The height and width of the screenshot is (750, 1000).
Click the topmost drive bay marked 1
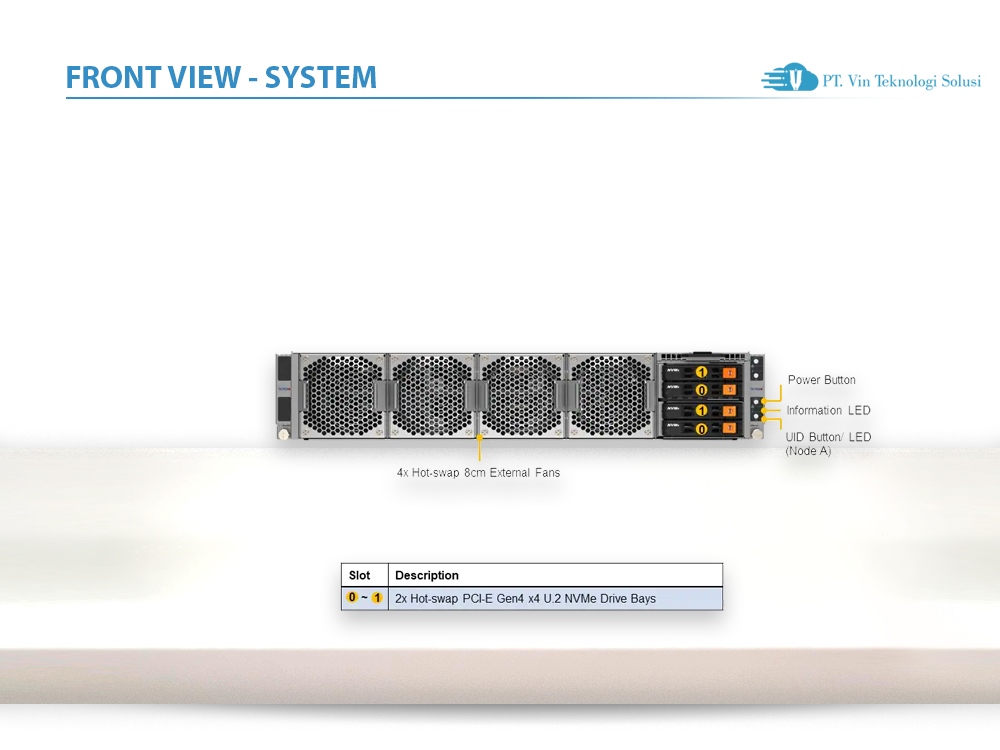[701, 372]
